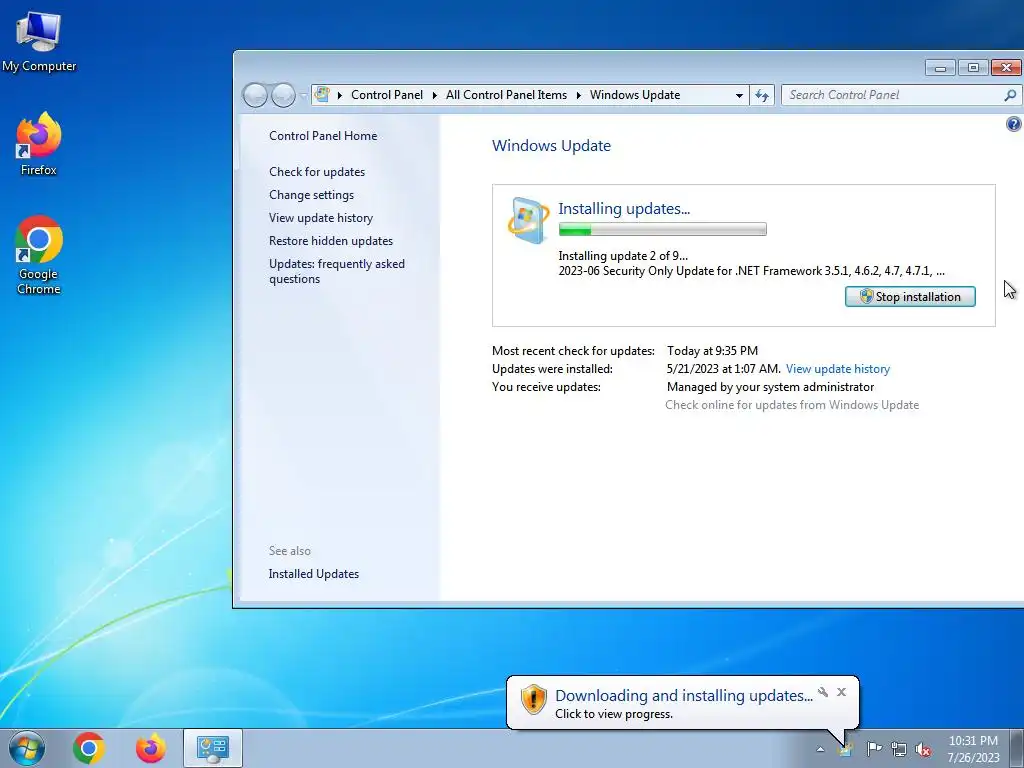Screen dimensions: 1024x768
Task: Launch Chrome from the taskbar
Action: tap(89, 748)
